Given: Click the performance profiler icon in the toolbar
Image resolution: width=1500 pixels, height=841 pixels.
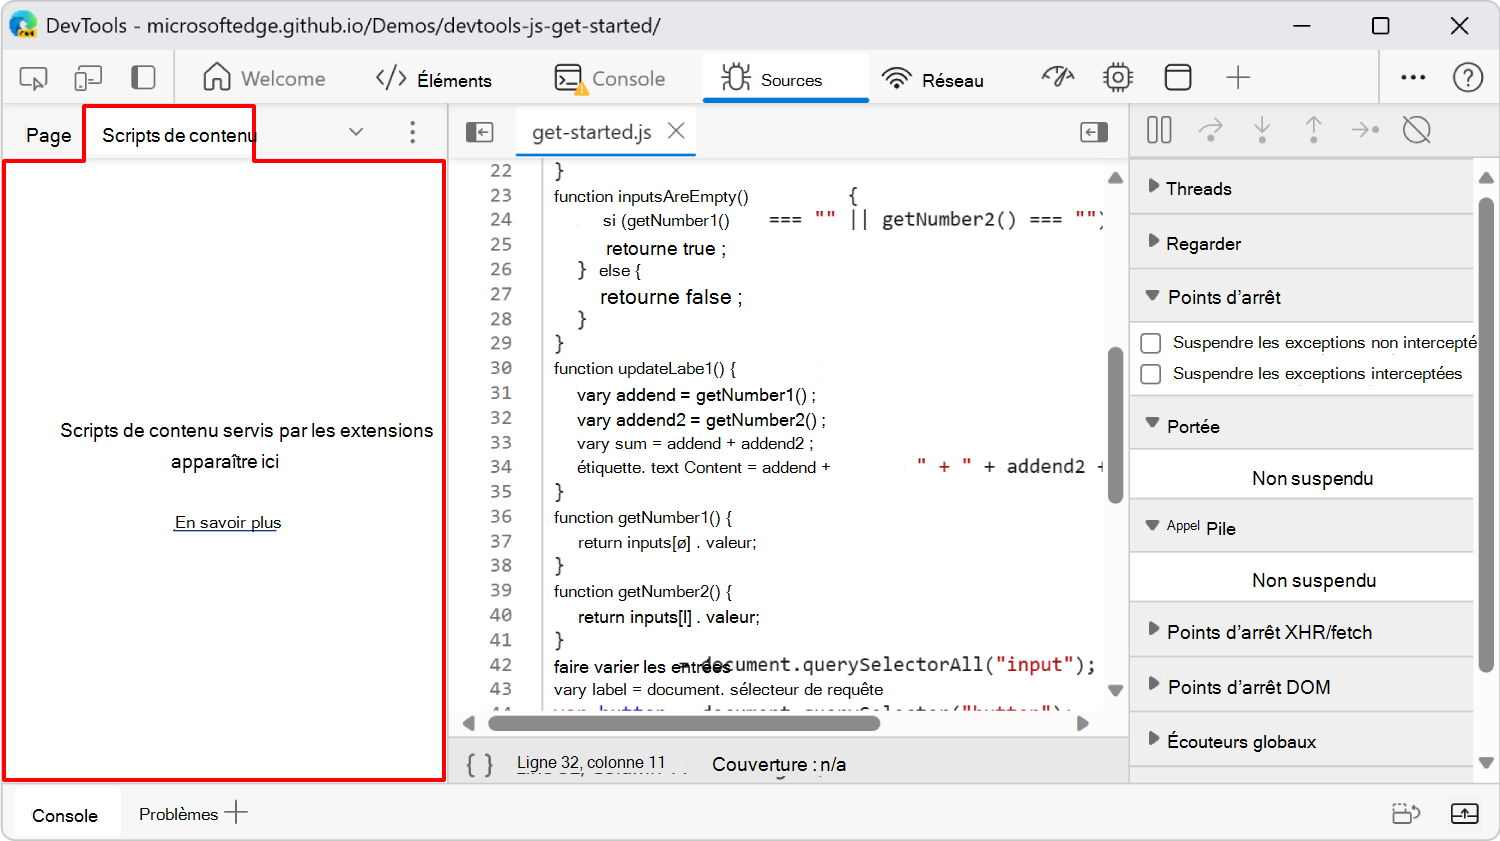Looking at the screenshot, I should click(1058, 76).
